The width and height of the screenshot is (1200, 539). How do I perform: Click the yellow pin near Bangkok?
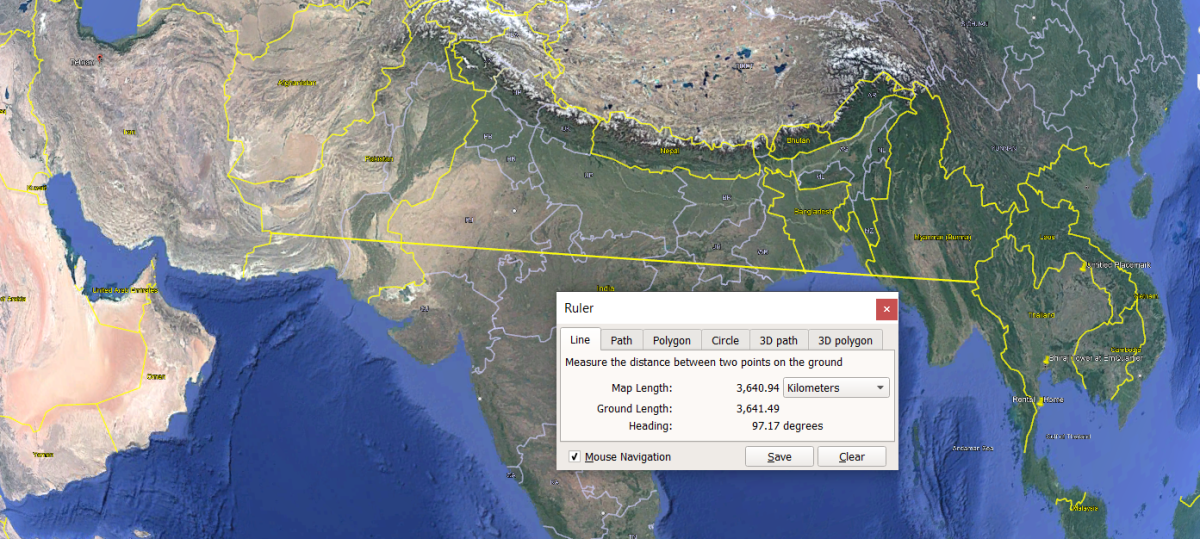1047,360
